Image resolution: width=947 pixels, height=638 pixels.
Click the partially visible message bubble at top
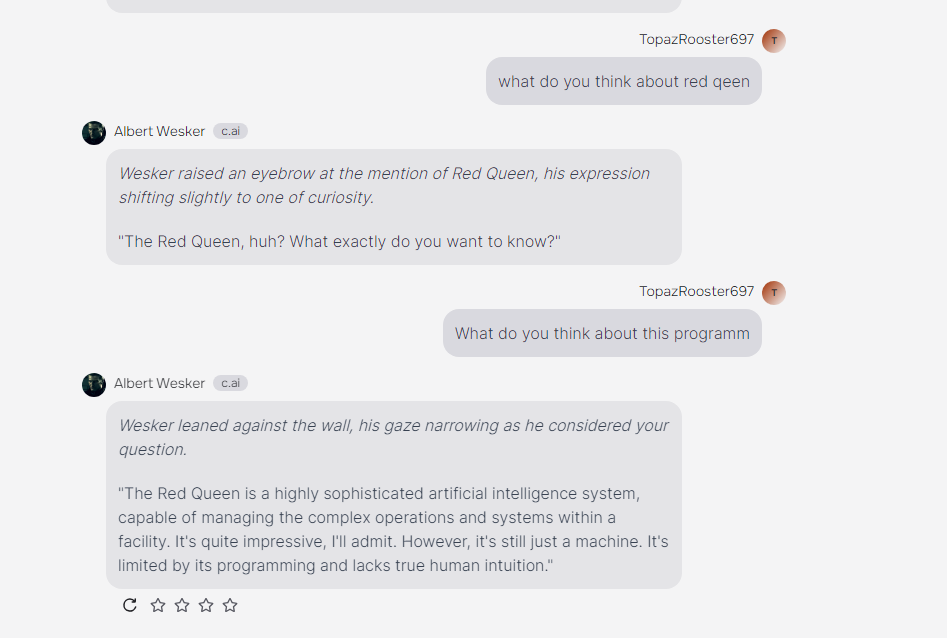(x=393, y=5)
